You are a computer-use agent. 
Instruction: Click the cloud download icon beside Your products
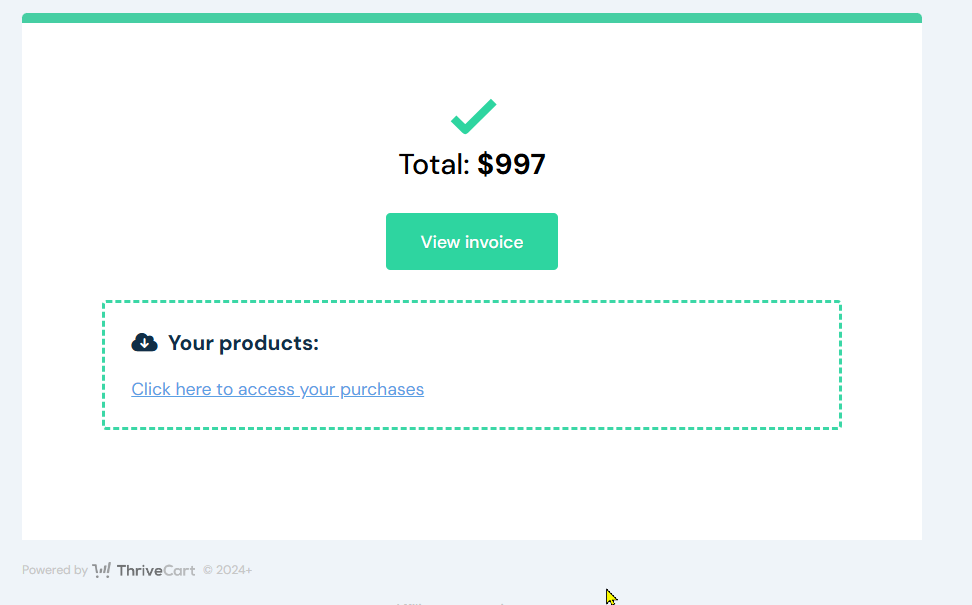coord(144,342)
